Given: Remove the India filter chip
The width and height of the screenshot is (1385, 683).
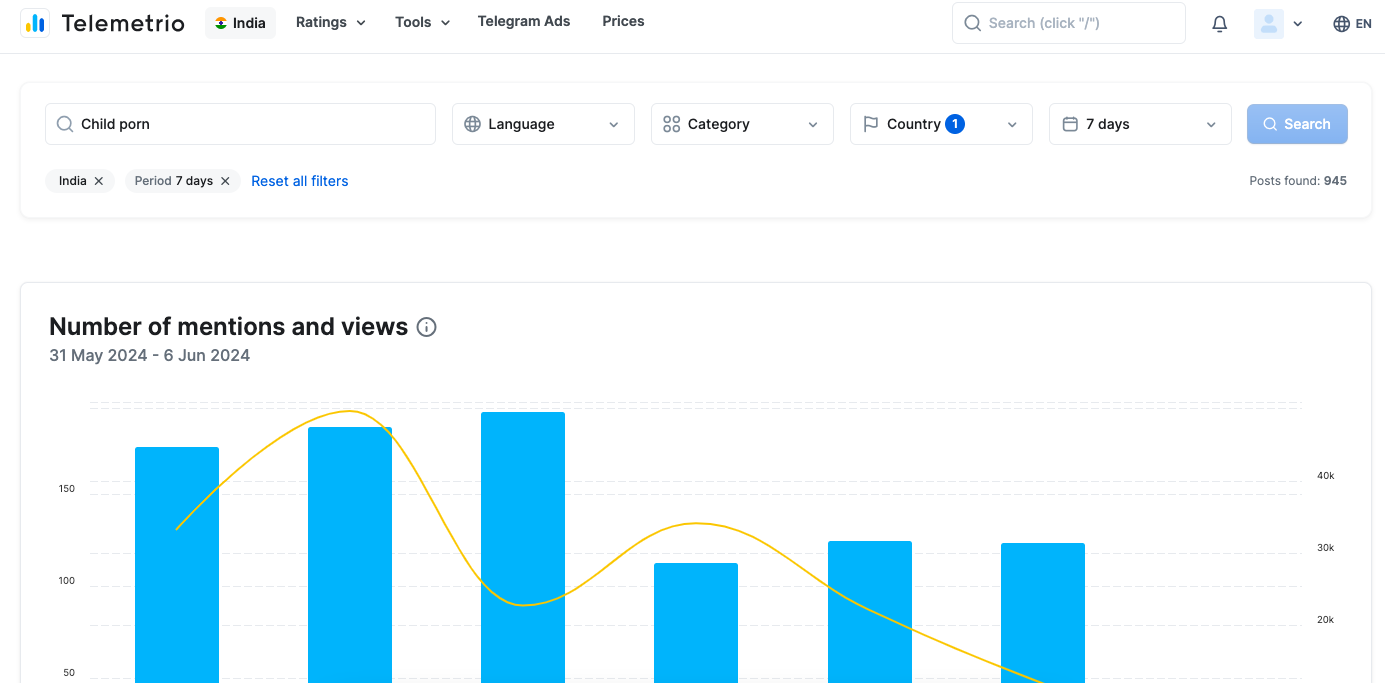Looking at the screenshot, I should [98, 181].
